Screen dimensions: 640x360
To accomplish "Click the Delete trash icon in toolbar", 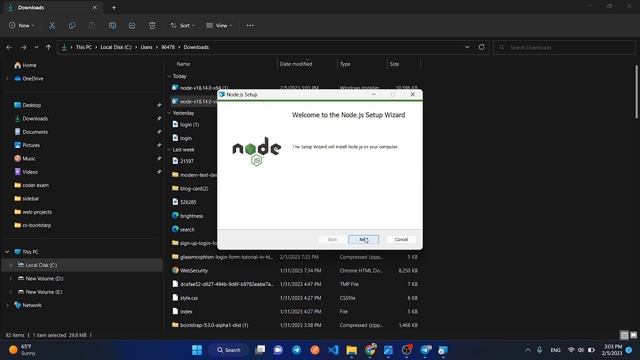I will (x=152, y=26).
